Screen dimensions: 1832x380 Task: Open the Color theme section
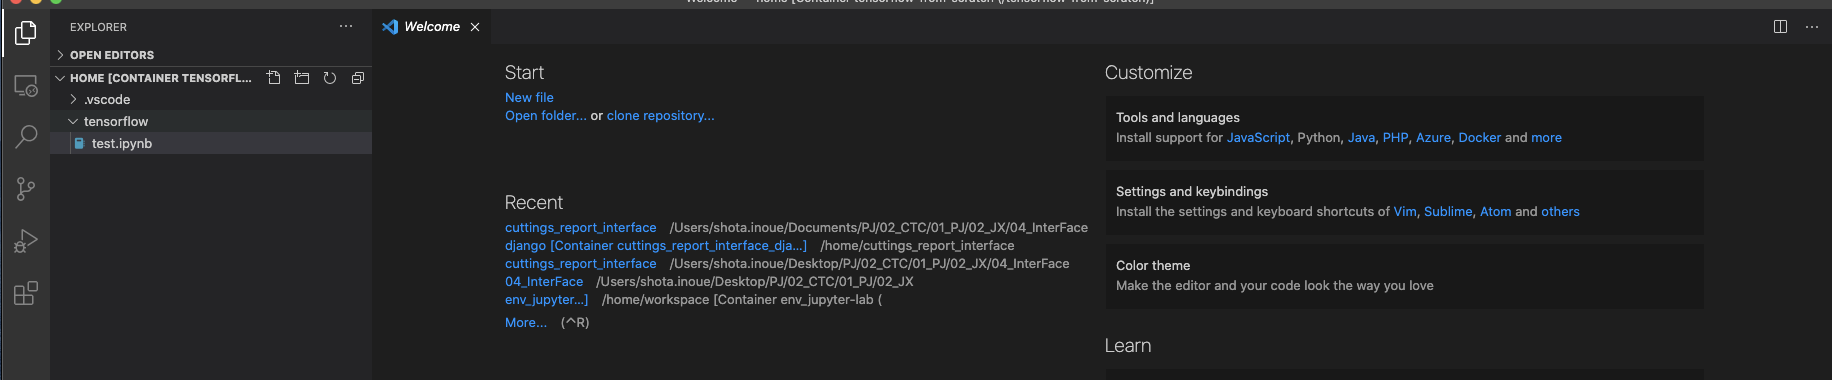[1404, 276]
